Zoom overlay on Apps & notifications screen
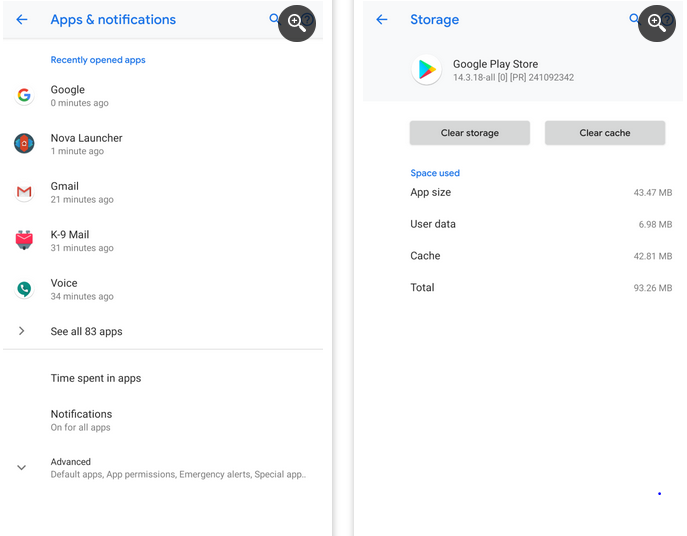Image resolution: width=687 pixels, height=536 pixels. click(297, 23)
